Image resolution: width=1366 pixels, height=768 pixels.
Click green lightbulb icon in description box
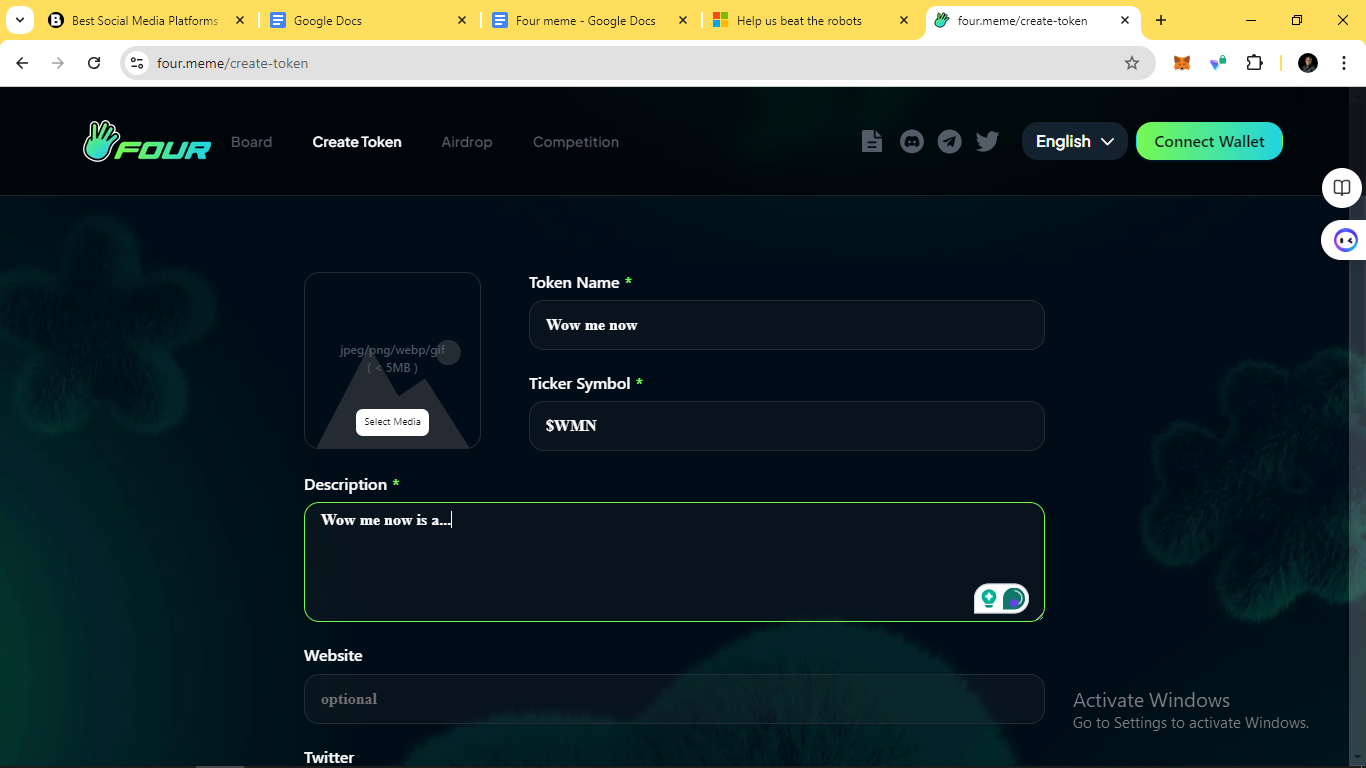point(989,598)
